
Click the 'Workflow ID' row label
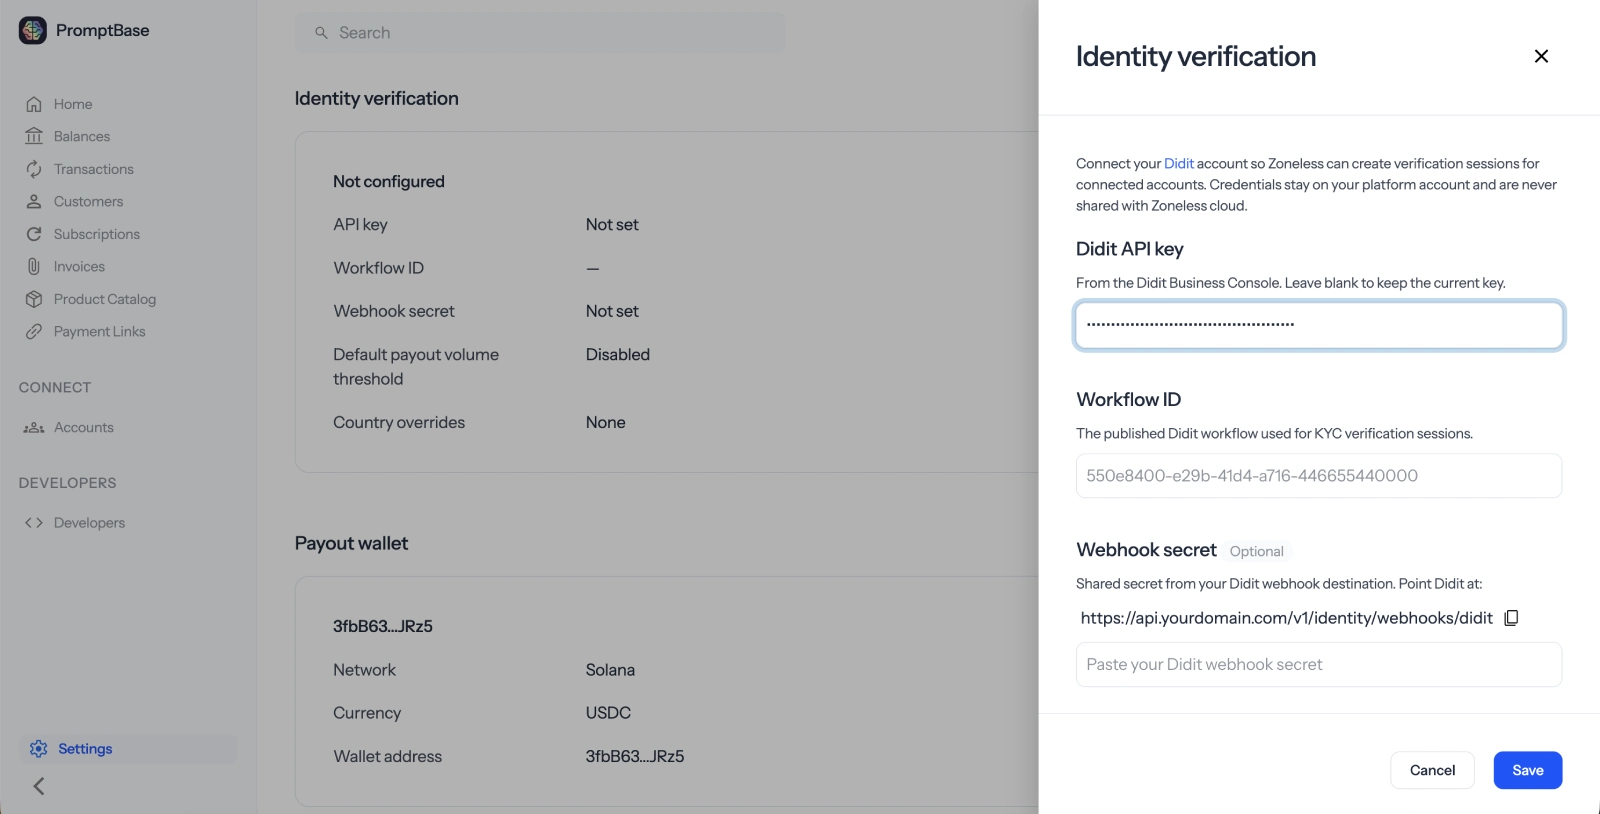tap(378, 268)
